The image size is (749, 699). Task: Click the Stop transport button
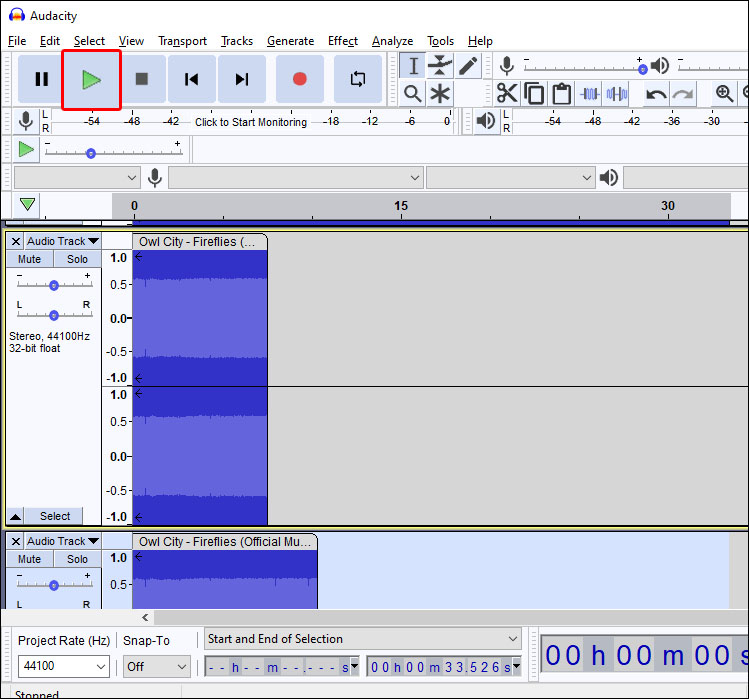(142, 79)
